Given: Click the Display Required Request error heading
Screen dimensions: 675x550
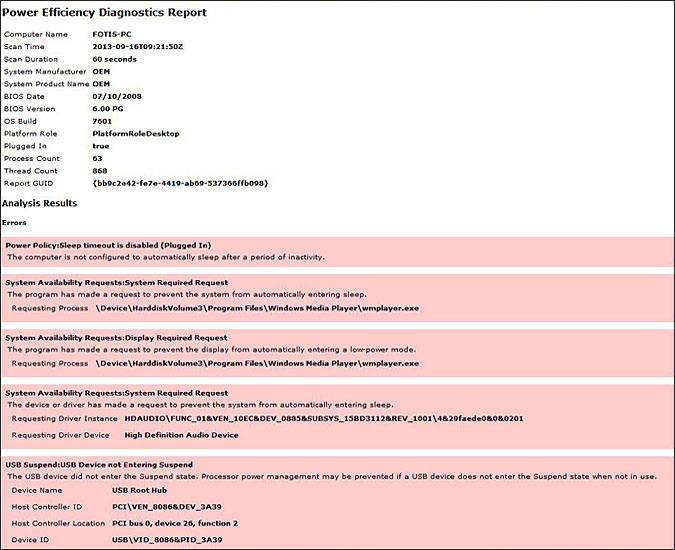Looking at the screenshot, I should point(117,338).
